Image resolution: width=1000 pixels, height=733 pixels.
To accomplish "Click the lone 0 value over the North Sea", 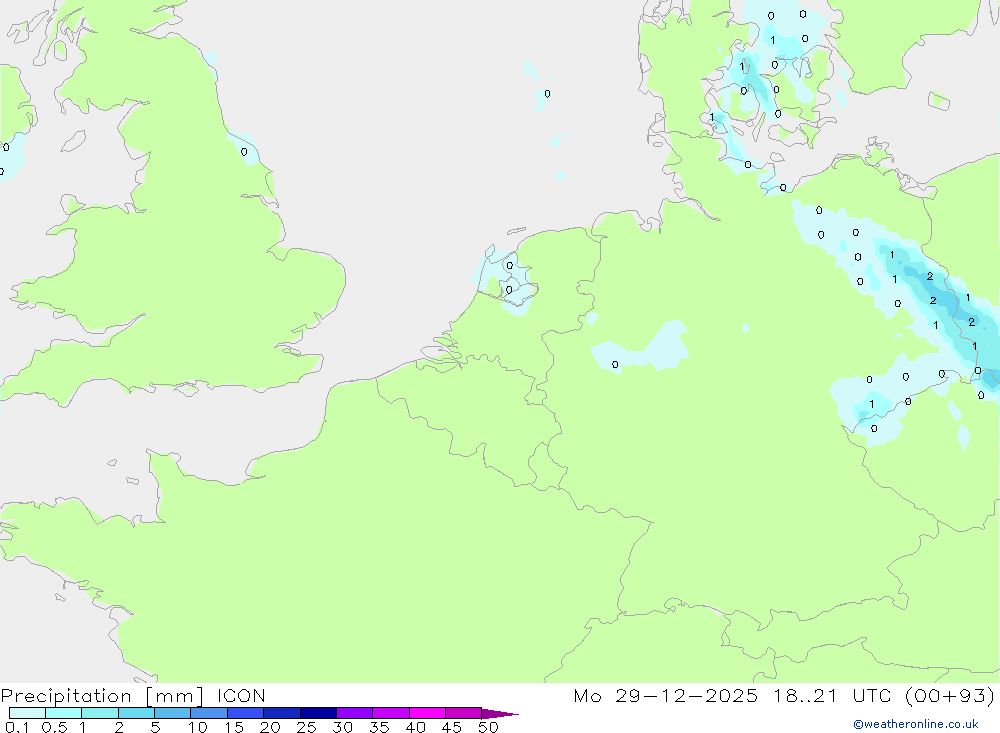I will tap(547, 94).
